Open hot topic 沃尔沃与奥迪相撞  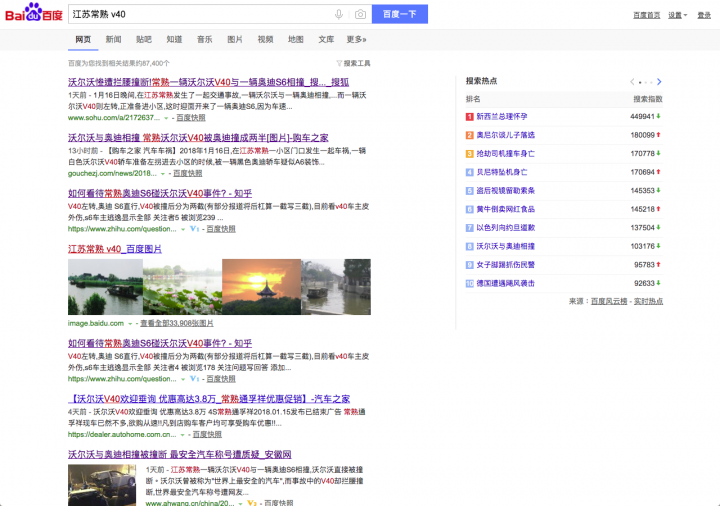[x=506, y=246]
